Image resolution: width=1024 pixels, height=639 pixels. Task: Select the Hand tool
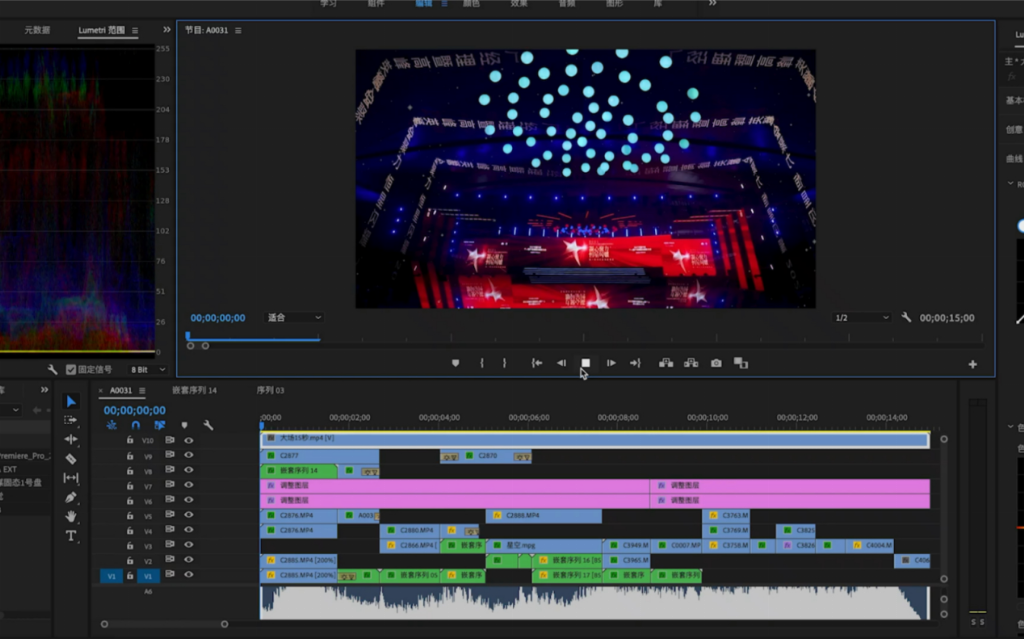(71, 516)
